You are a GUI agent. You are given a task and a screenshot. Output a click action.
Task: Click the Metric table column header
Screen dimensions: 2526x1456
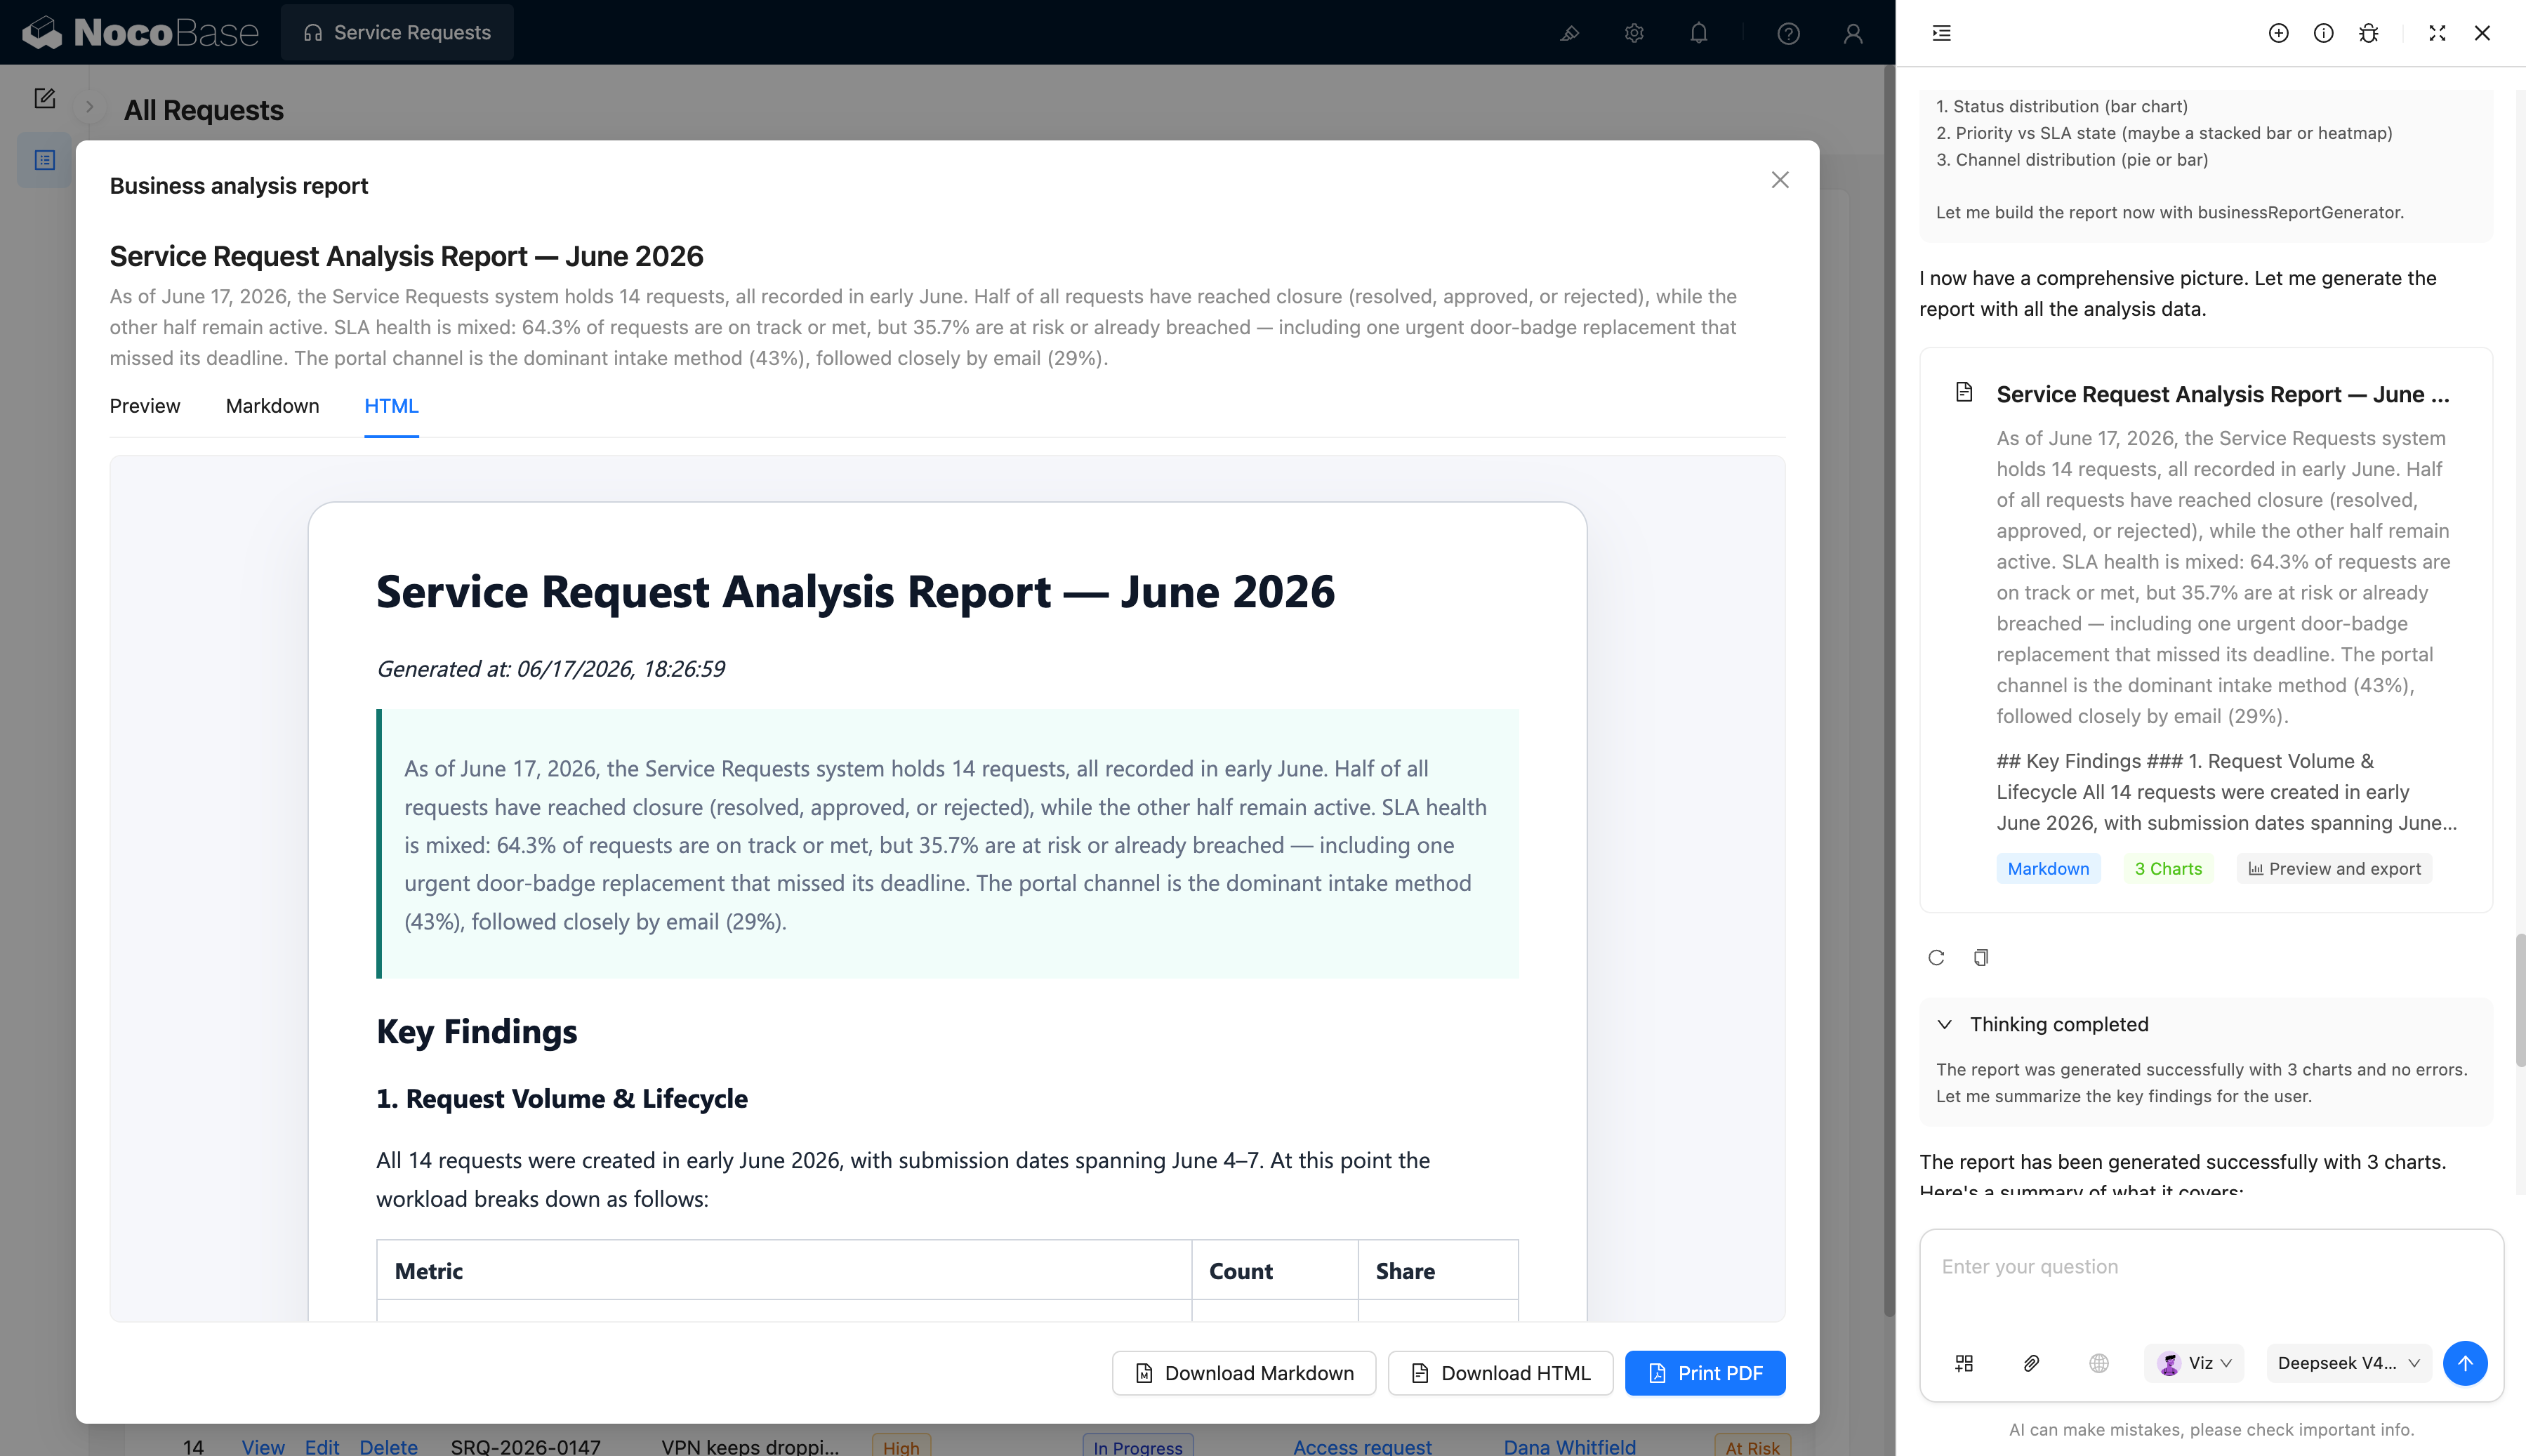coord(784,1271)
